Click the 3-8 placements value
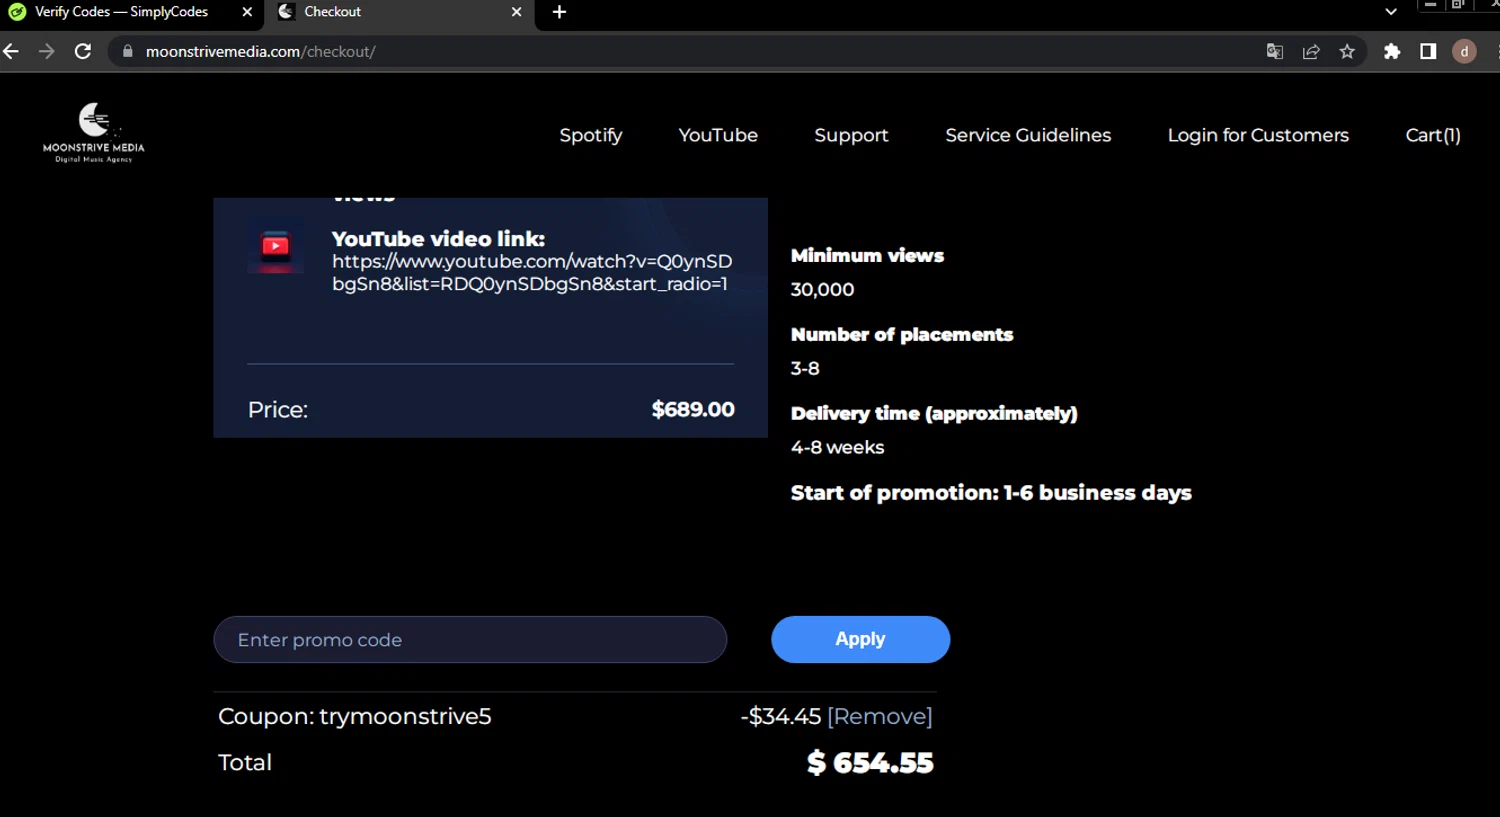 click(x=805, y=368)
